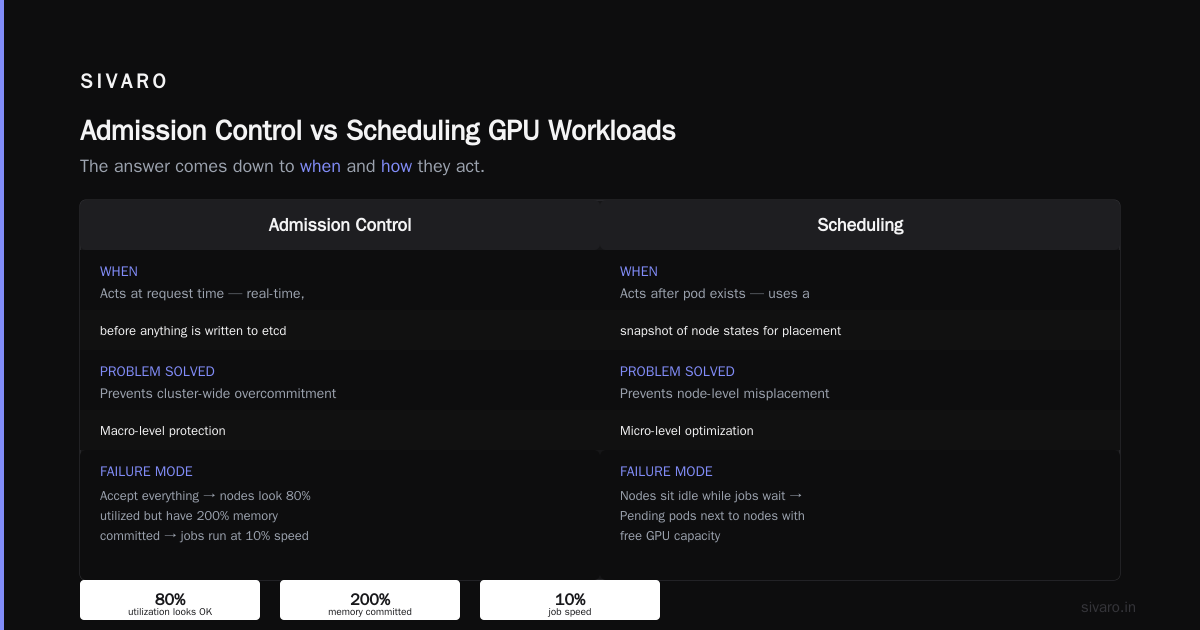This screenshot has width=1200, height=630.
Task: Click PROBLEM SOLVED label under Scheduling
Action: [677, 371]
